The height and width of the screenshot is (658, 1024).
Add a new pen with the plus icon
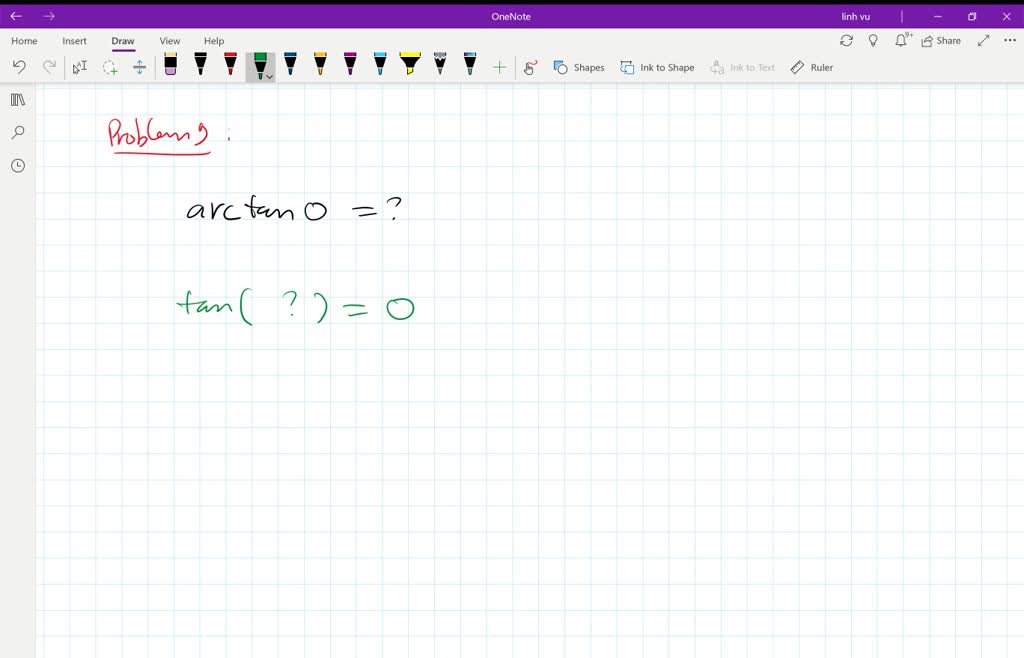(499, 66)
